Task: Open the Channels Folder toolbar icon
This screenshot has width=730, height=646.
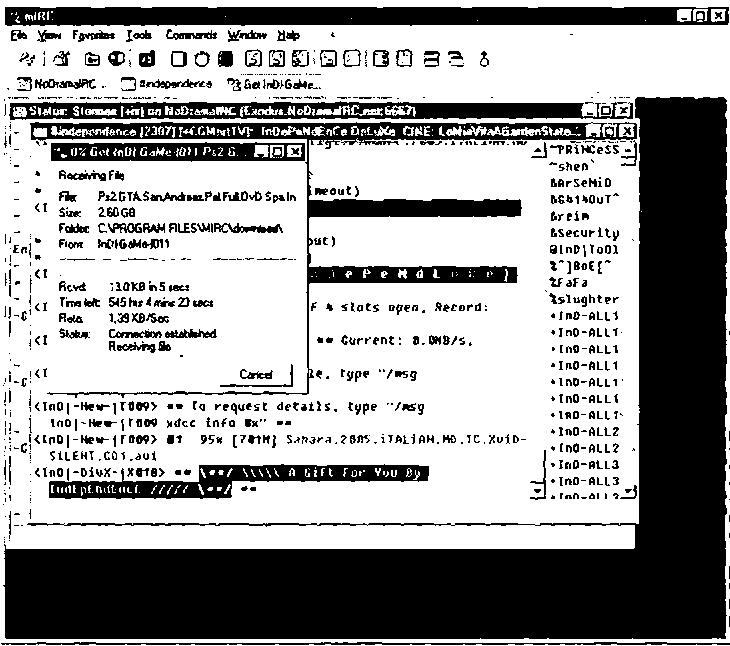Action: 92,59
